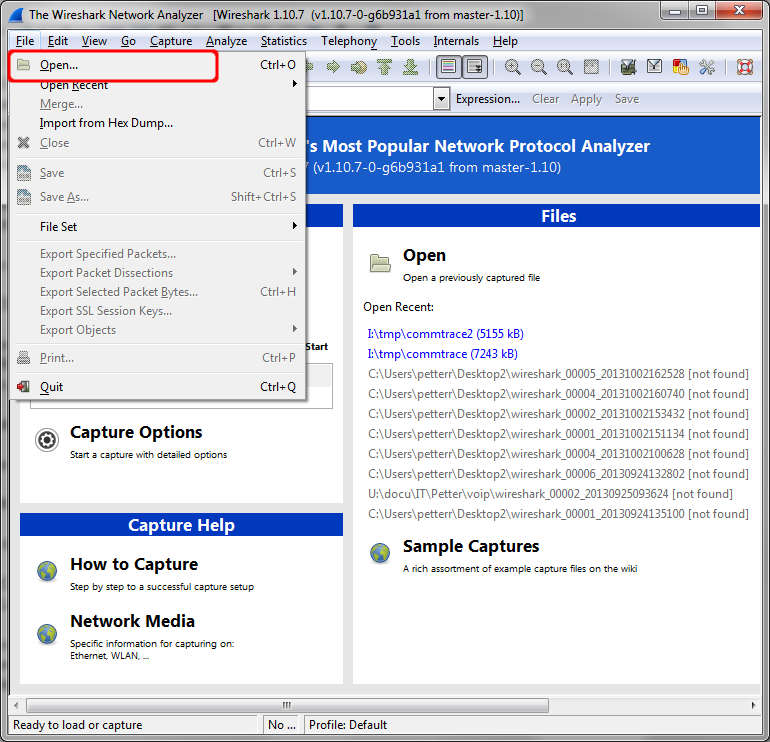Click the Resize All Columns icon

click(591, 67)
